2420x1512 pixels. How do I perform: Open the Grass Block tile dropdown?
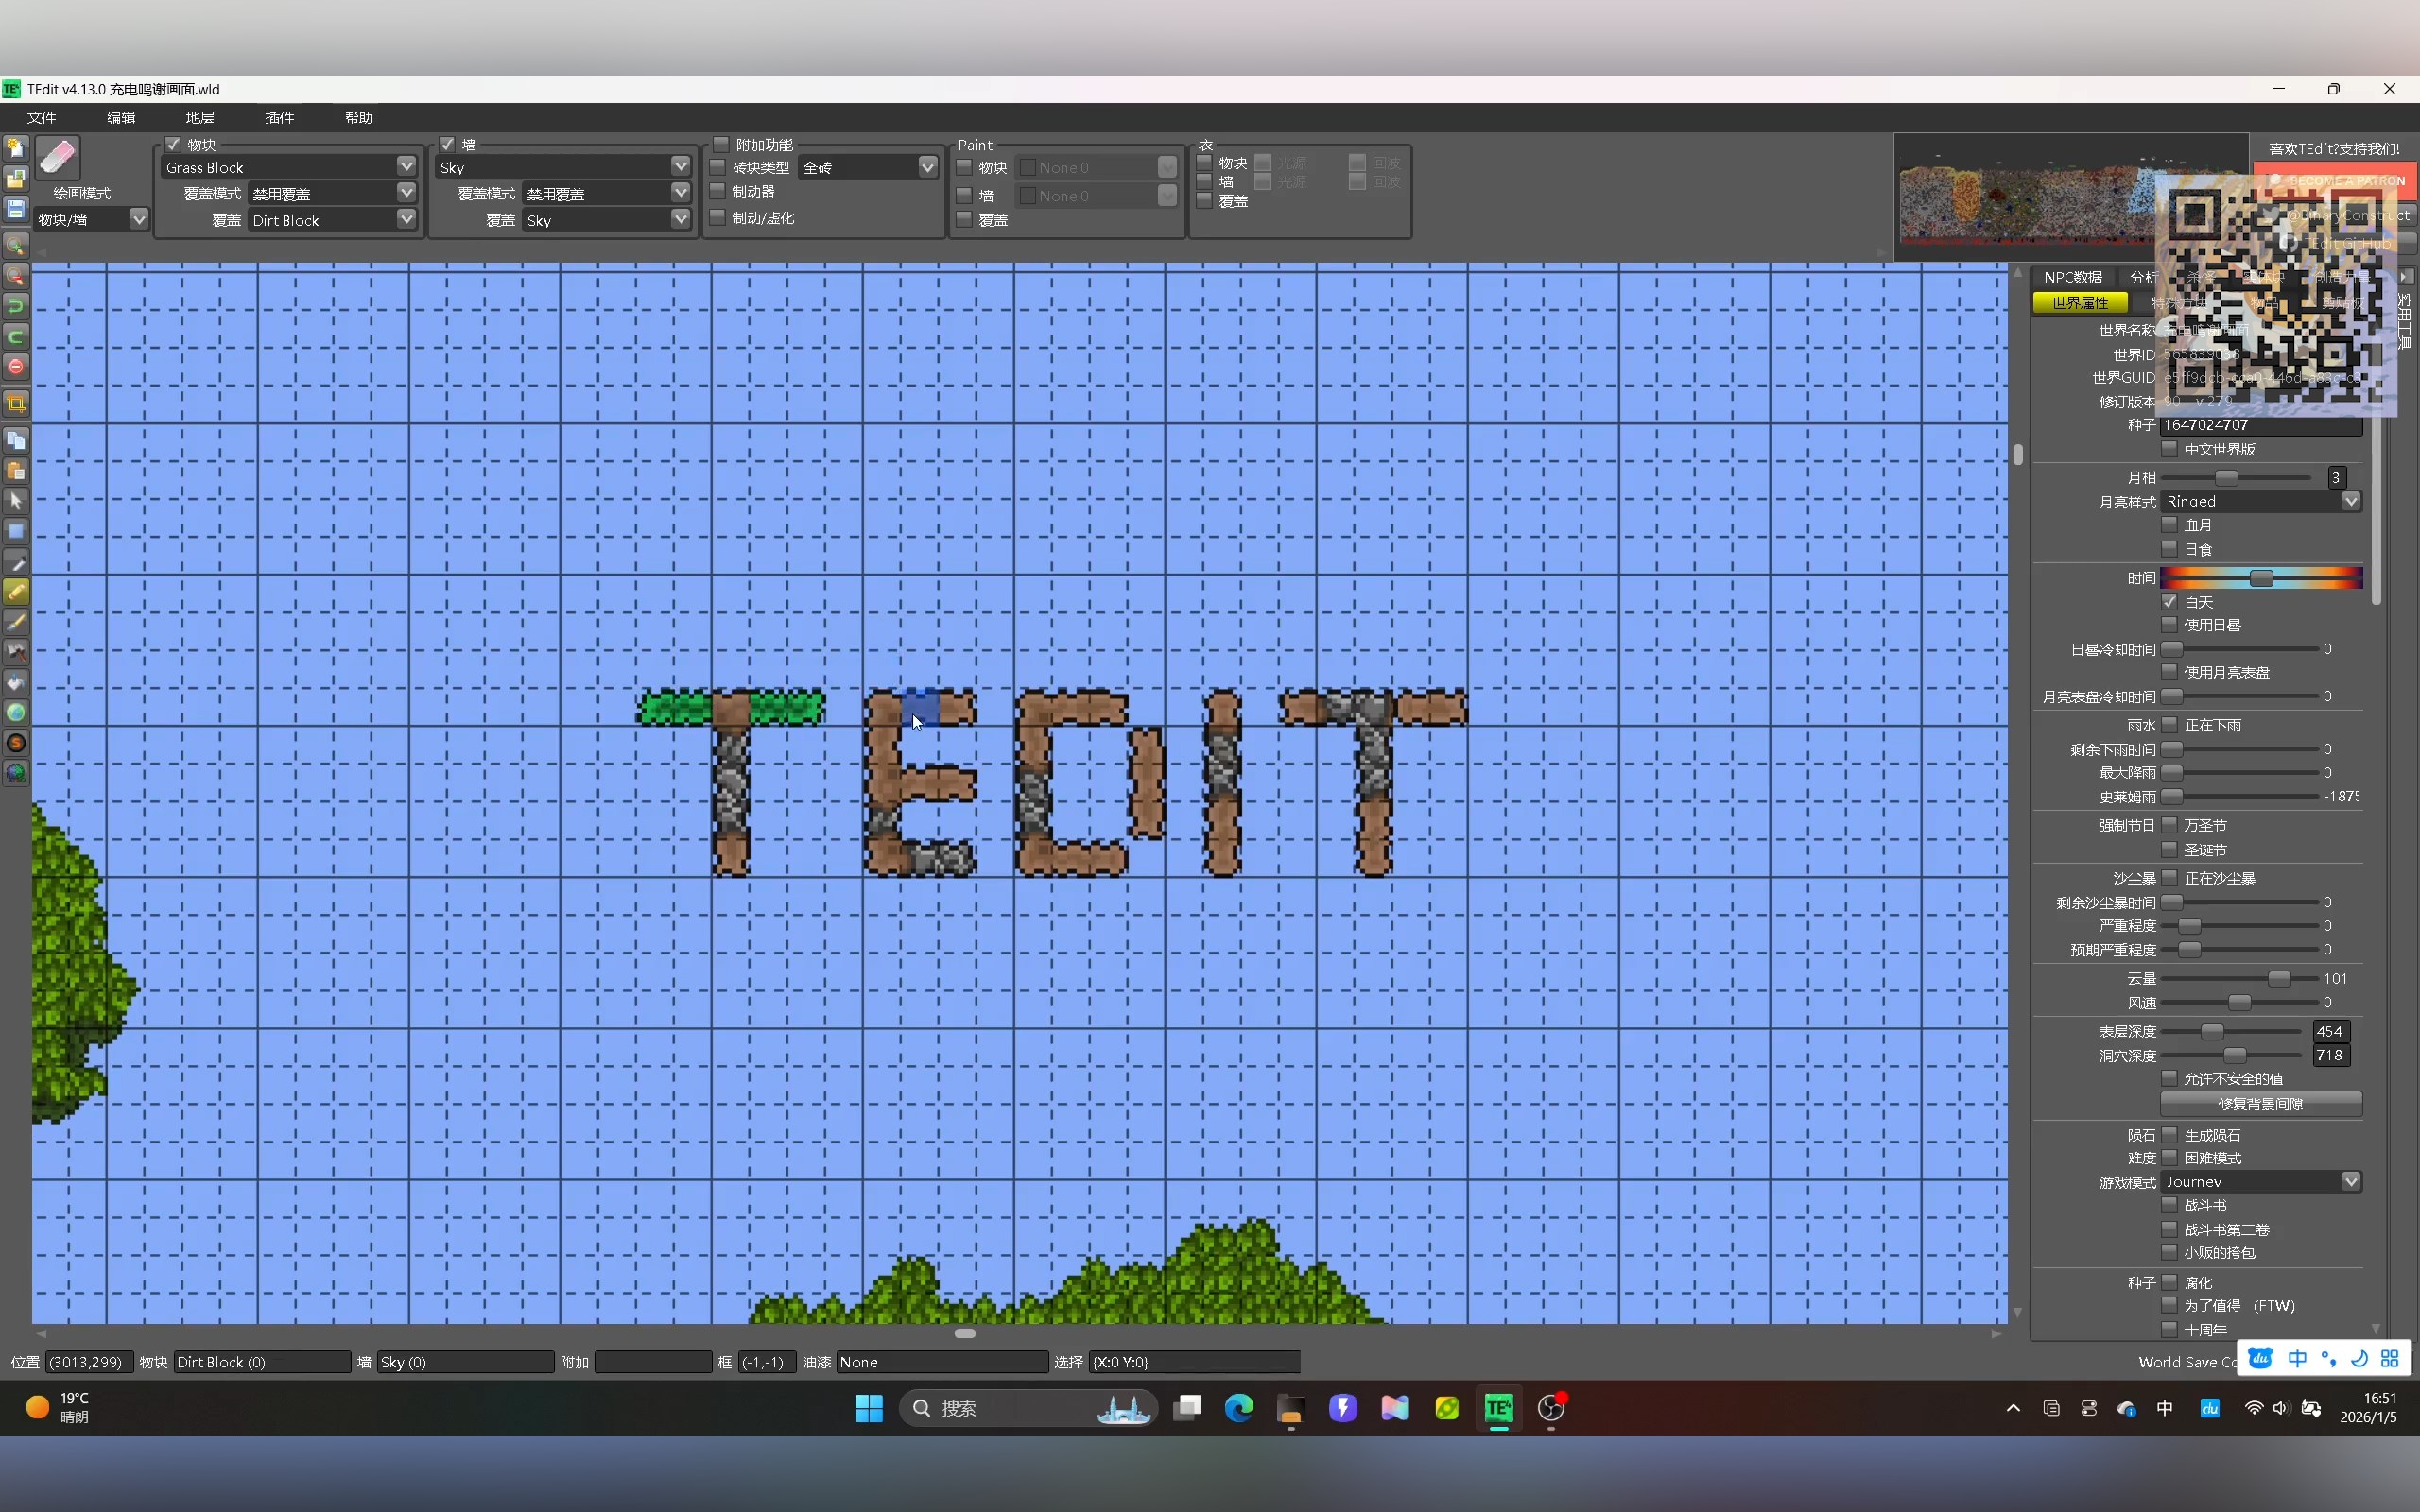pyautogui.click(x=406, y=166)
